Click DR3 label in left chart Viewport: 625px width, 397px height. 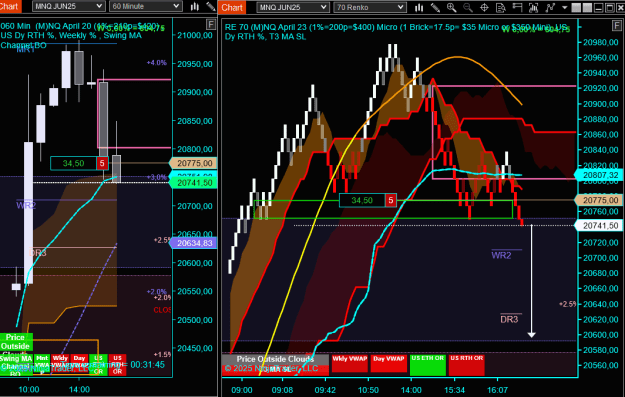coord(37,253)
